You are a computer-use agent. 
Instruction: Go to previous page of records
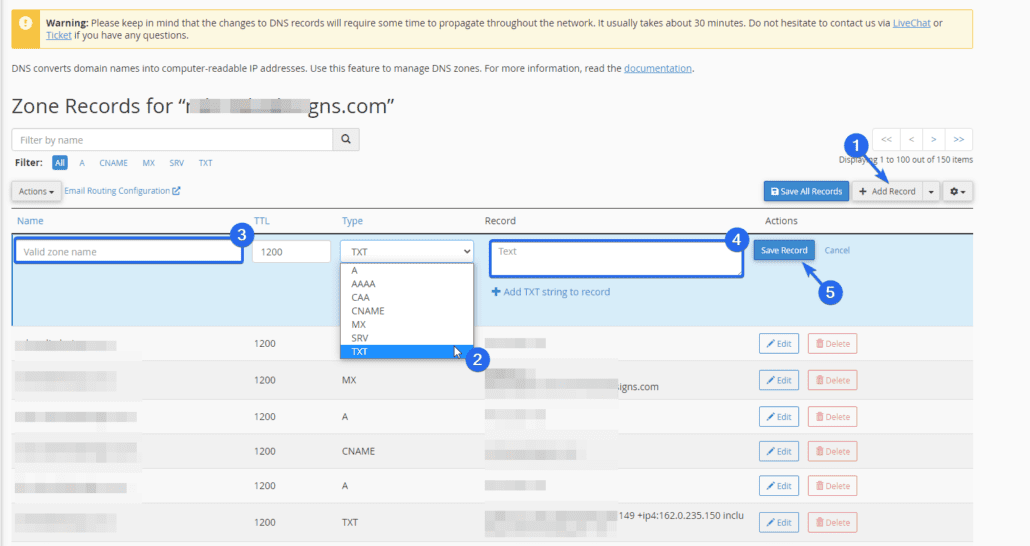click(911, 139)
